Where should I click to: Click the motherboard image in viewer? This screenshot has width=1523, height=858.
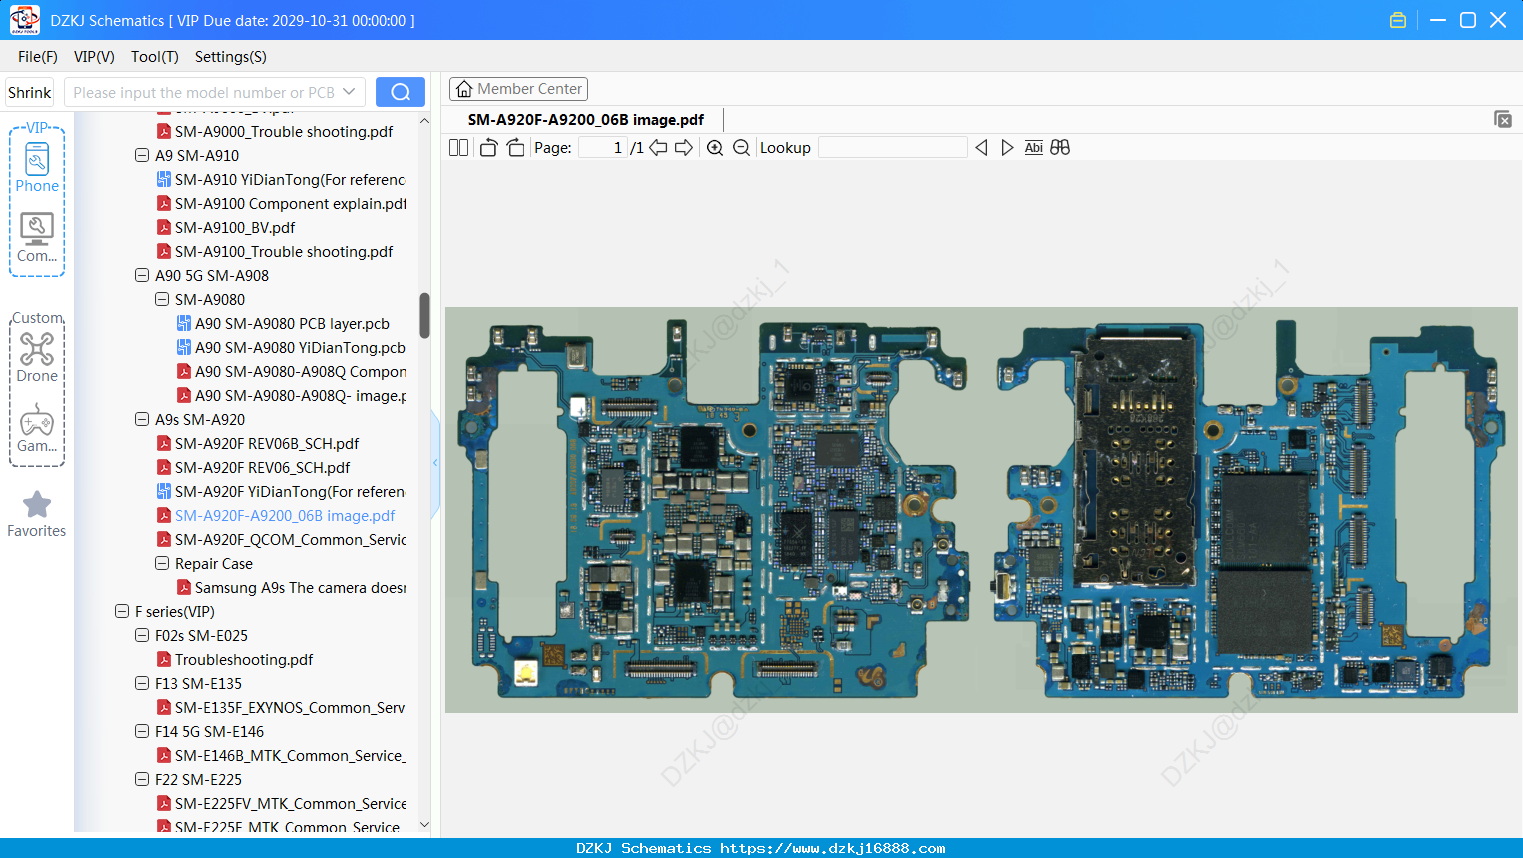[981, 510]
